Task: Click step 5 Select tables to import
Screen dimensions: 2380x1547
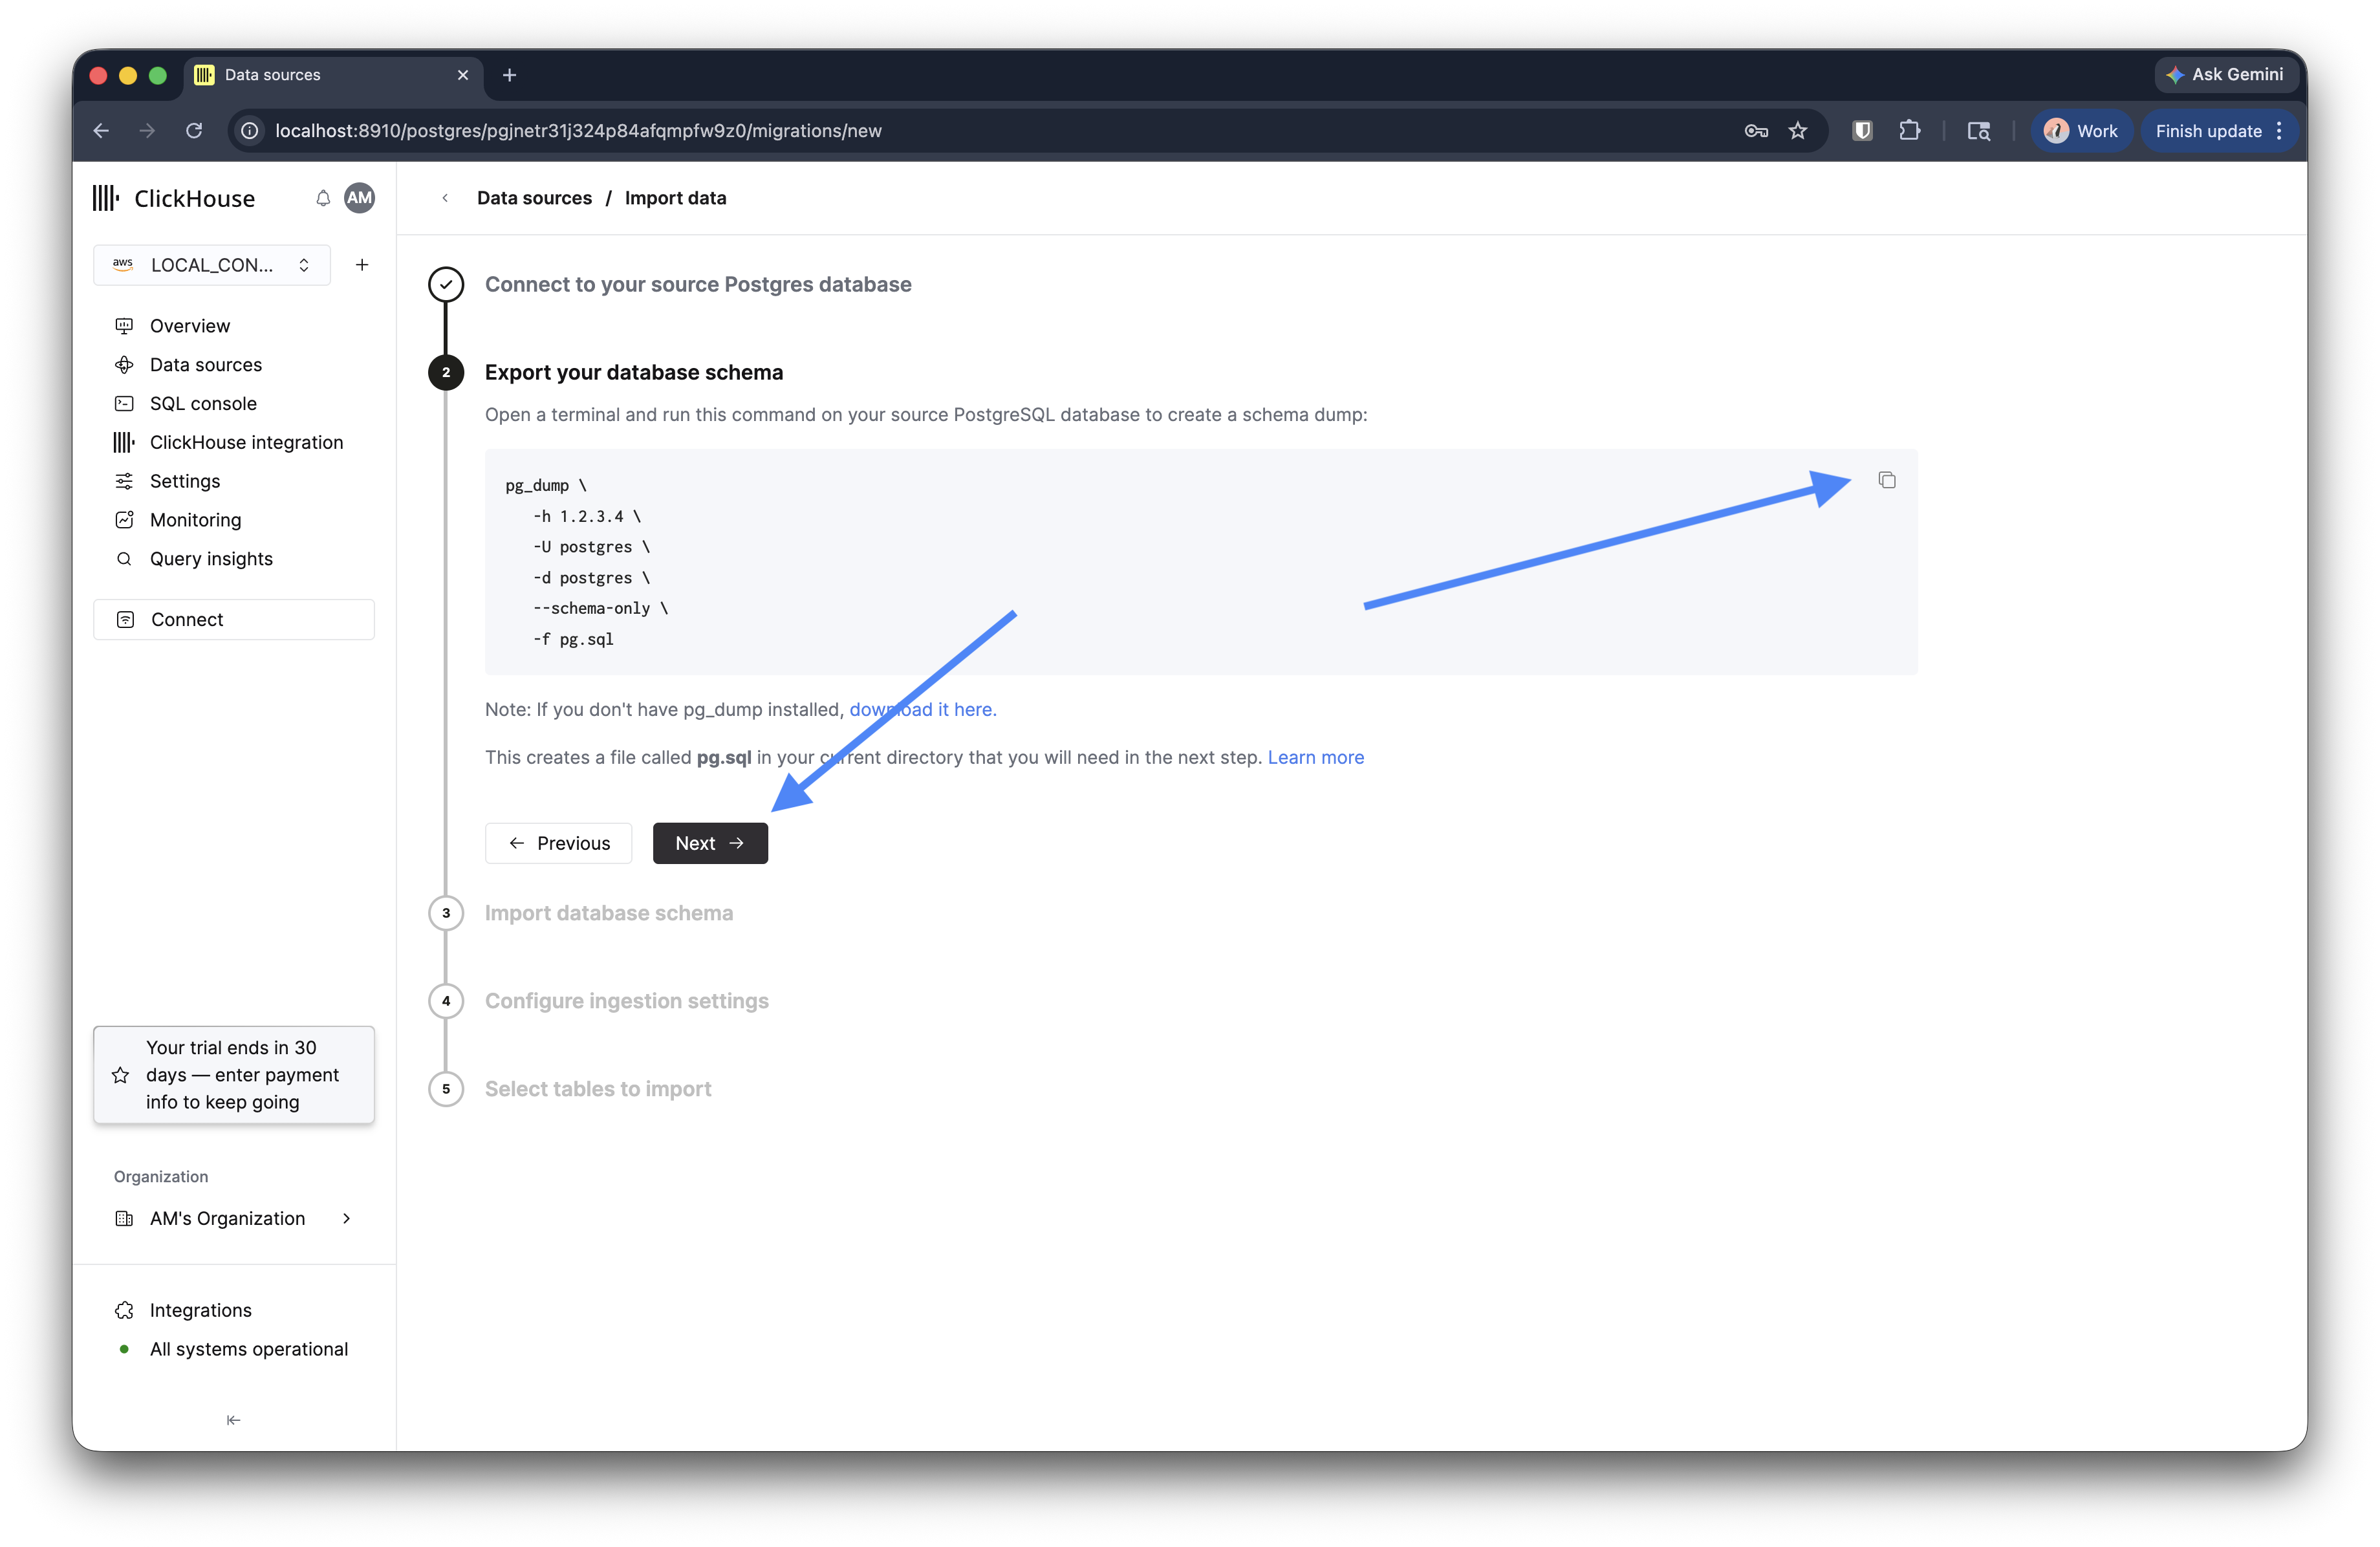Action: click(598, 1089)
